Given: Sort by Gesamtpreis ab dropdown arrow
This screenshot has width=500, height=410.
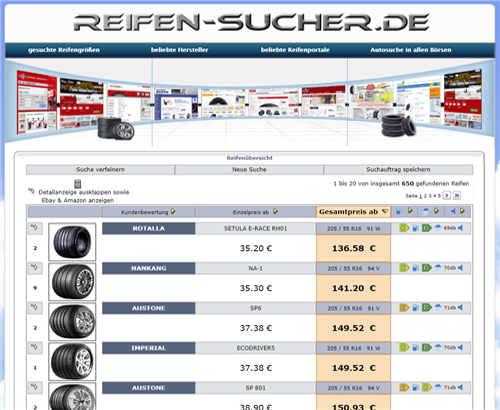Looking at the screenshot, I should click(385, 211).
